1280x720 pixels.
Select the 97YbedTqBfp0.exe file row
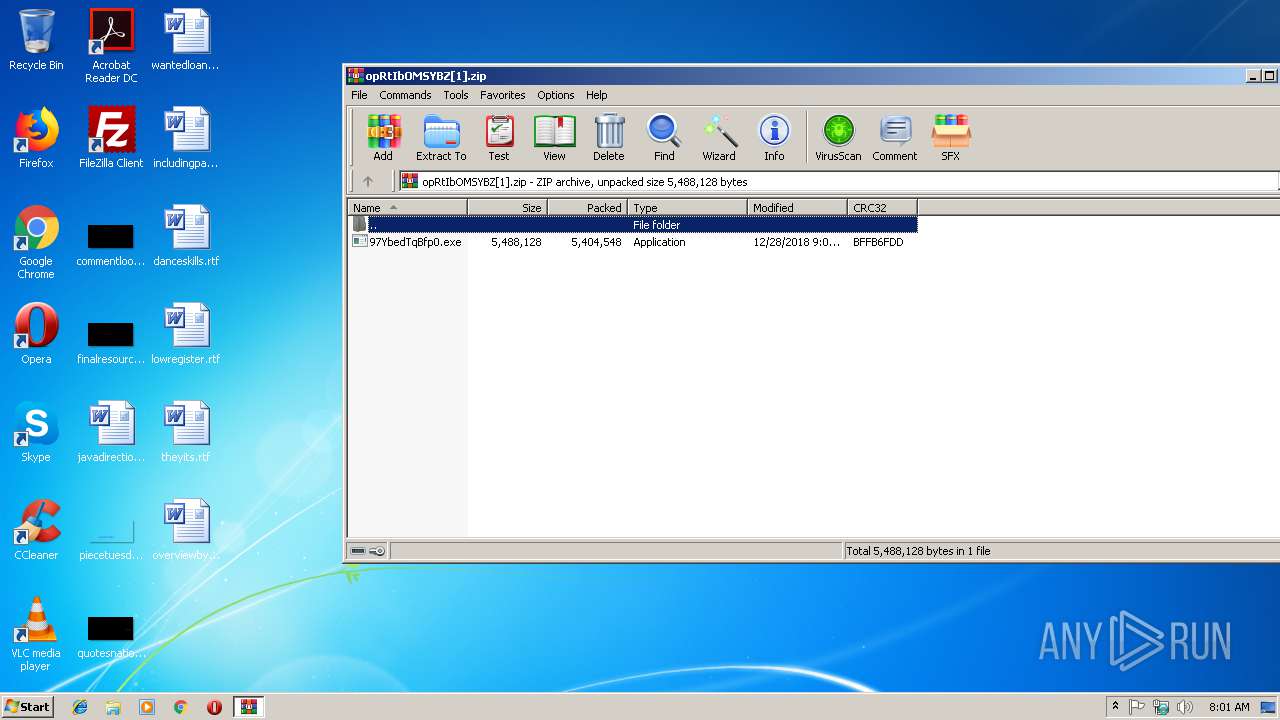click(632, 242)
